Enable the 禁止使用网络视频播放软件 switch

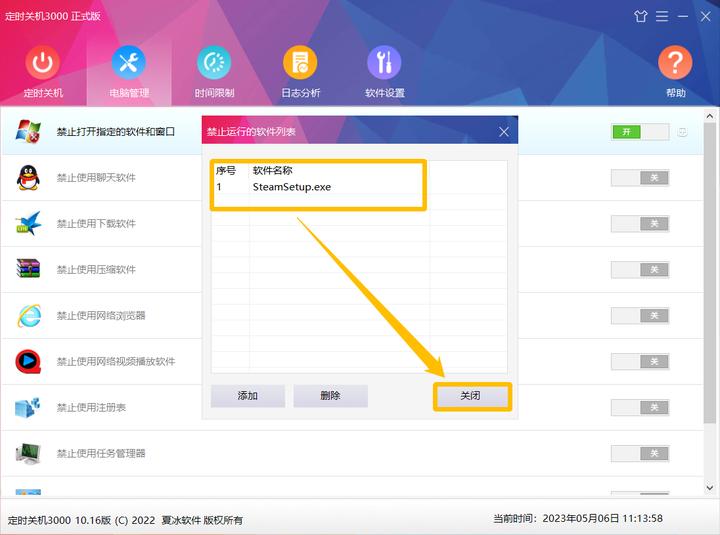tap(640, 361)
